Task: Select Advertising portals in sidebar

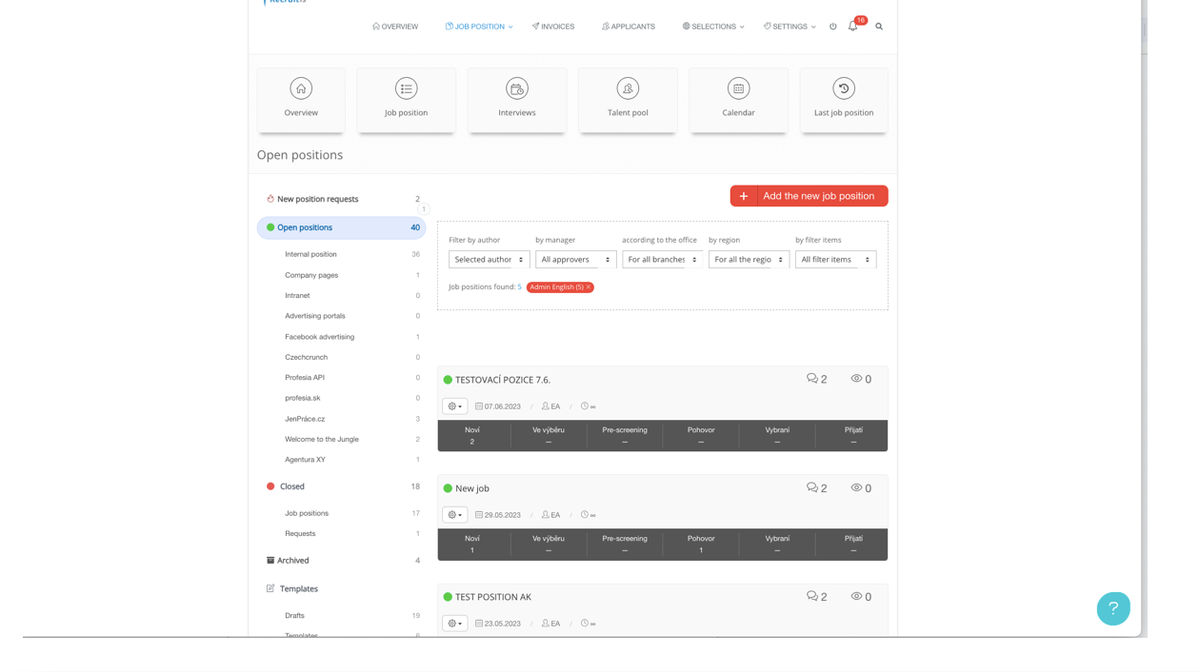Action: (x=315, y=316)
